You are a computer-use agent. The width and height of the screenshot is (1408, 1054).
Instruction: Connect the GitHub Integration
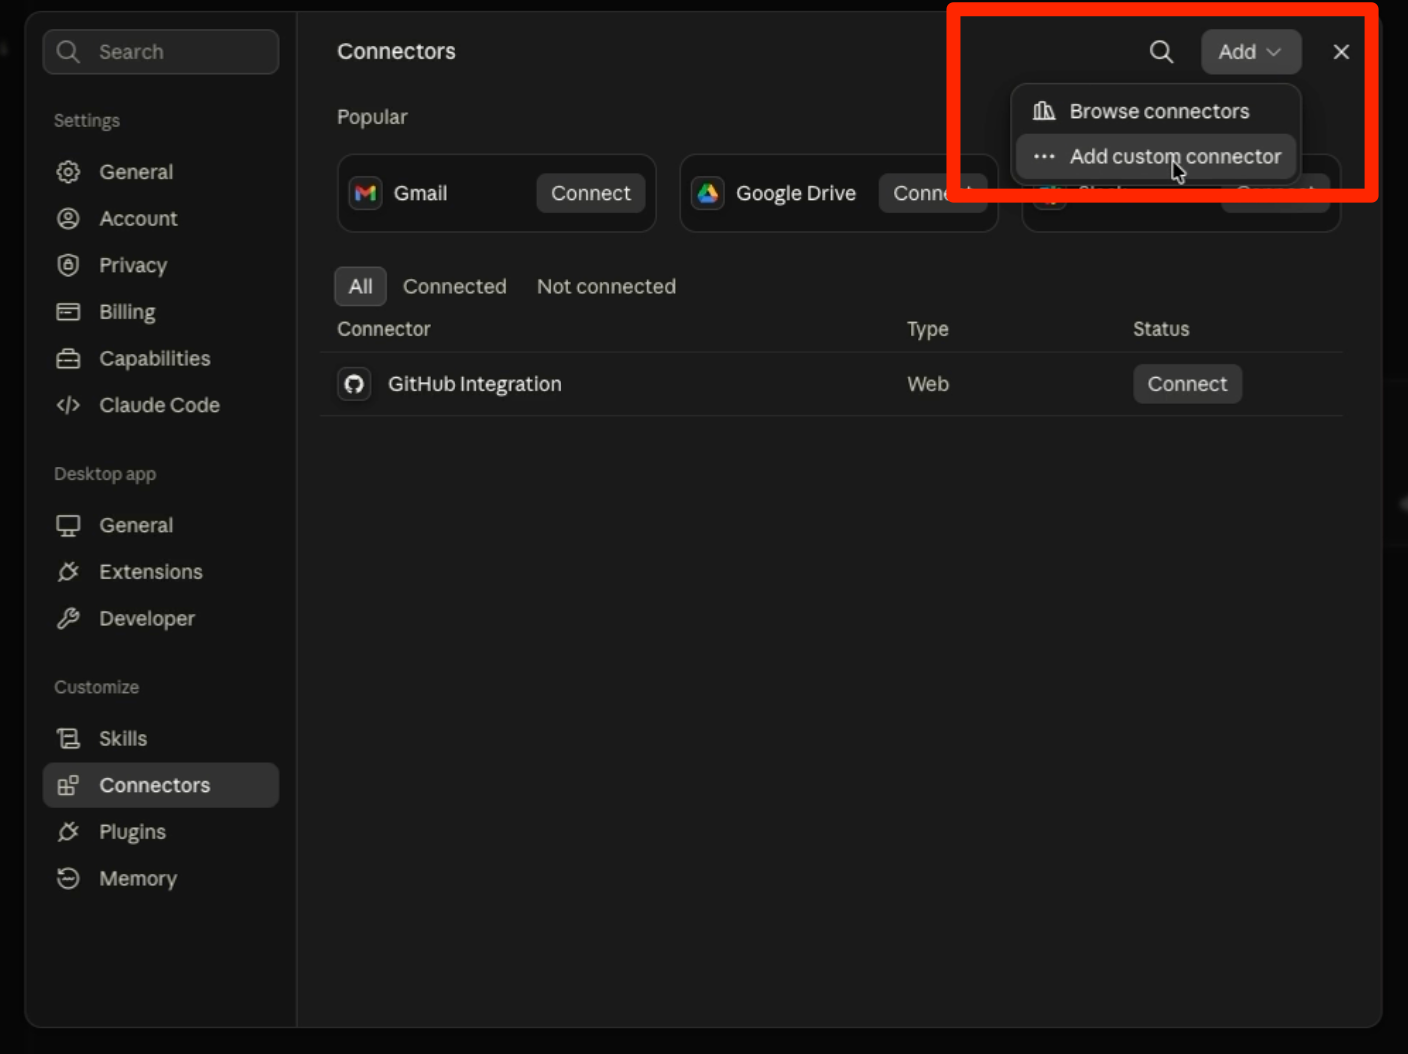[1187, 384]
